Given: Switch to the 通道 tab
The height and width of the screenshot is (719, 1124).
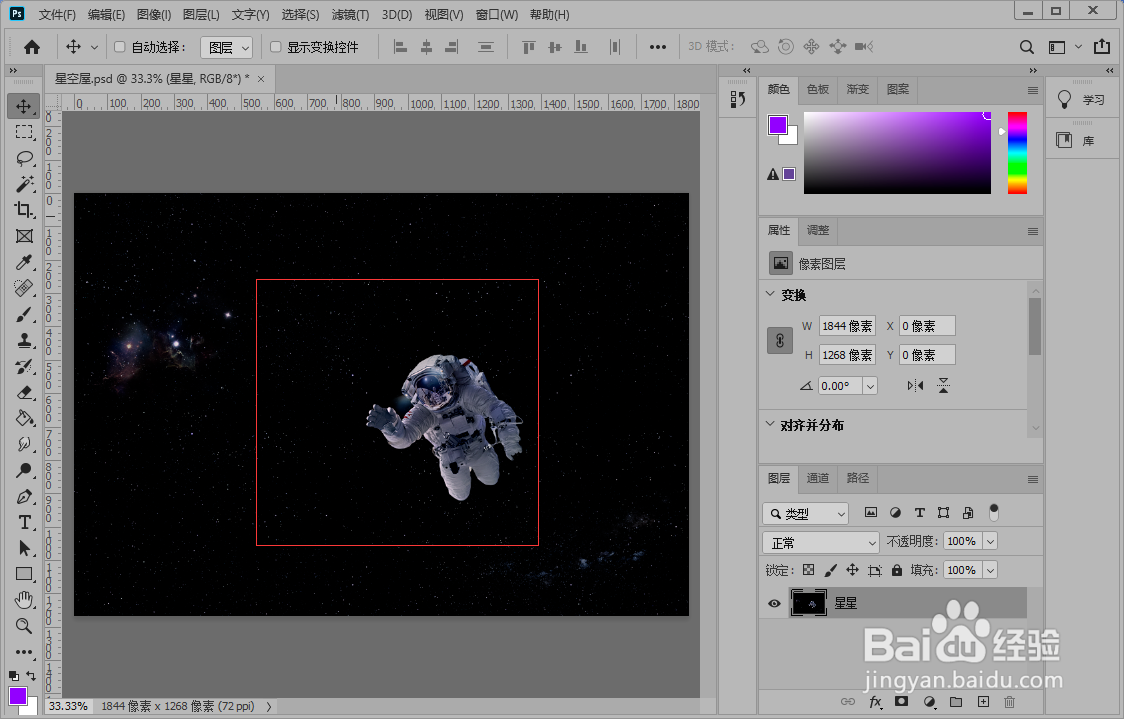Looking at the screenshot, I should point(818,478).
